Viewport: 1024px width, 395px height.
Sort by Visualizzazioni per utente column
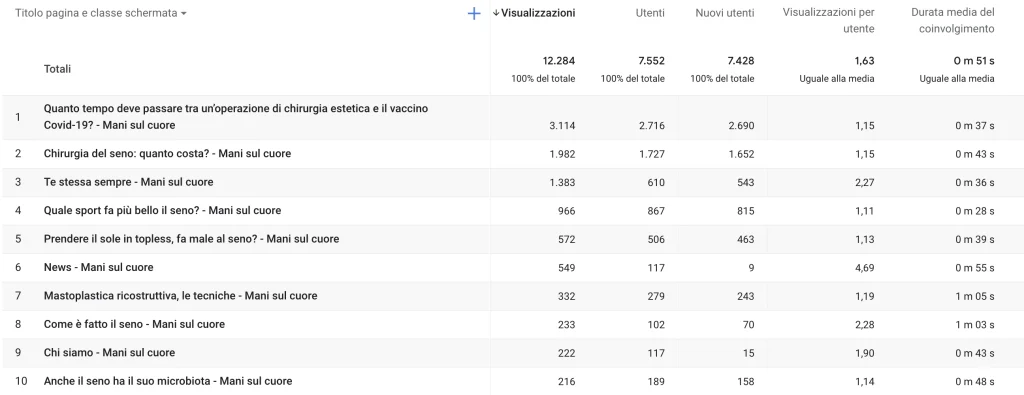(x=828, y=21)
